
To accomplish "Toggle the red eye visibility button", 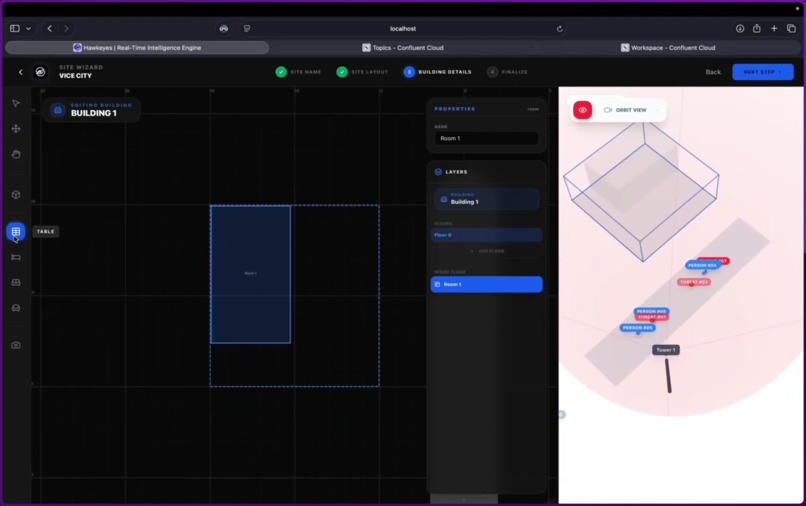I will pyautogui.click(x=582, y=110).
